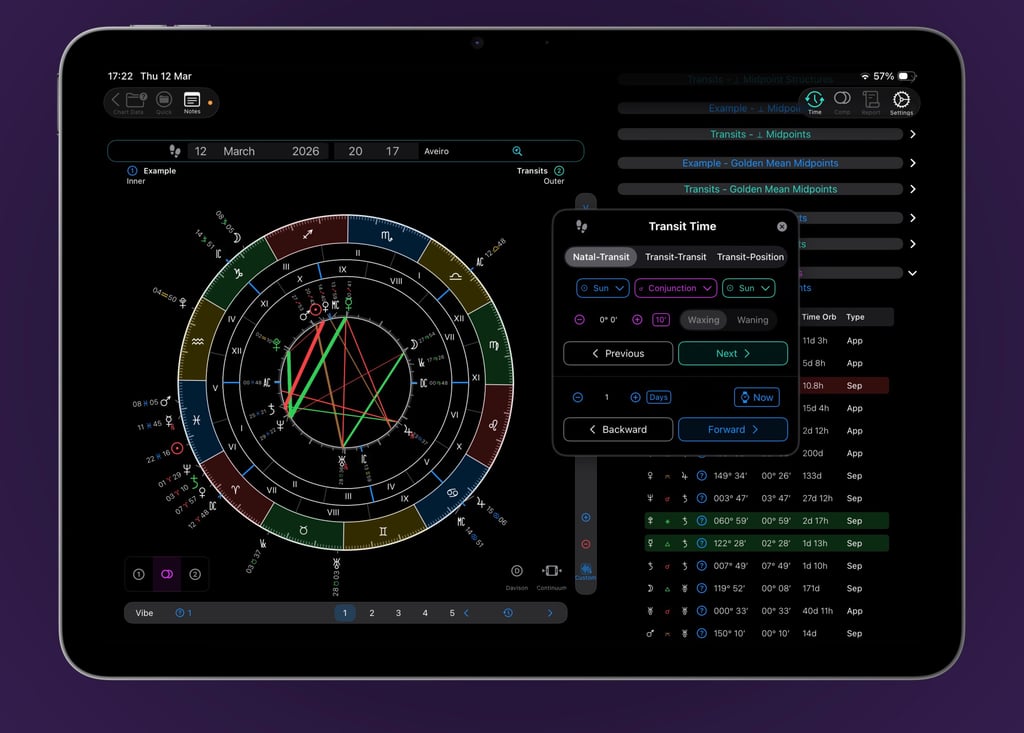Select Transits outer chart indicator

559,171
